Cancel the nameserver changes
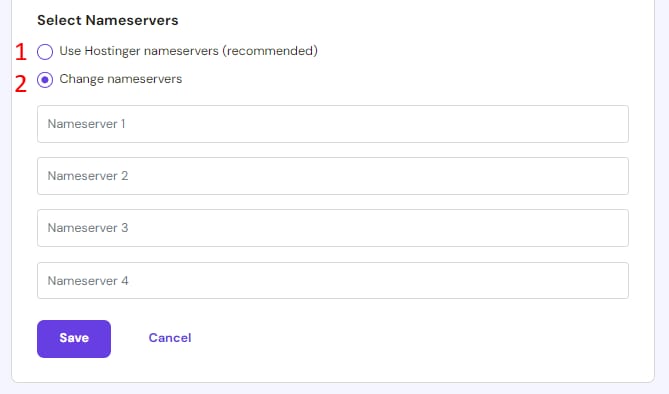Screen dimensions: 669x394 (x=170, y=338)
